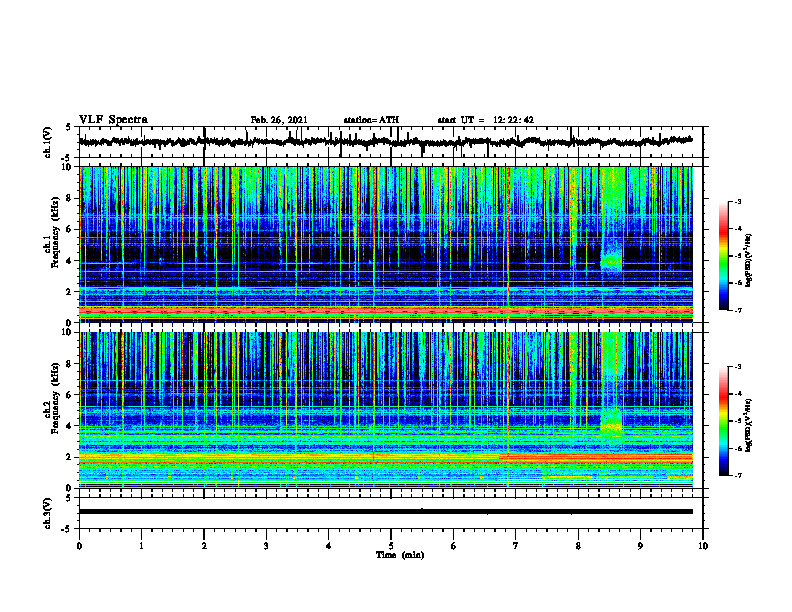Click the ch.3 flat black waveform trace
Image resolution: width=792 pixels, height=612 pixels.
click(385, 512)
